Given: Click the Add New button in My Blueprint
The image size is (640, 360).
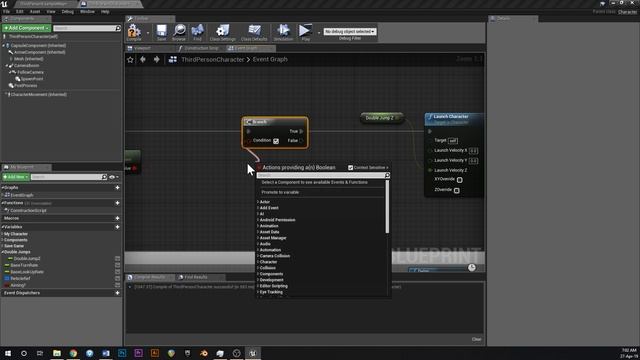Looking at the screenshot, I should coord(16,177).
